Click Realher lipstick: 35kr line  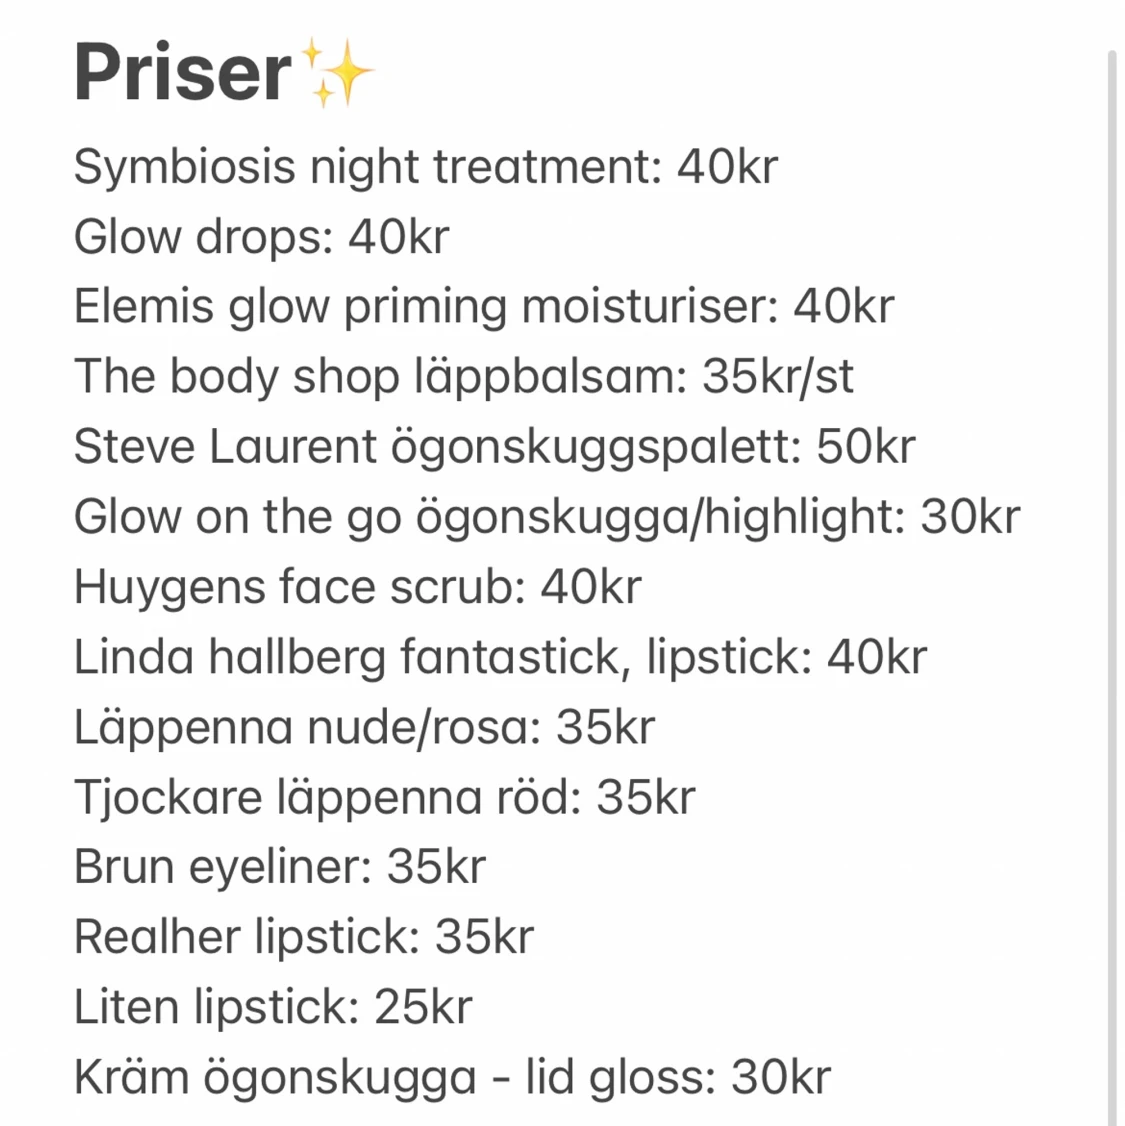click(304, 938)
